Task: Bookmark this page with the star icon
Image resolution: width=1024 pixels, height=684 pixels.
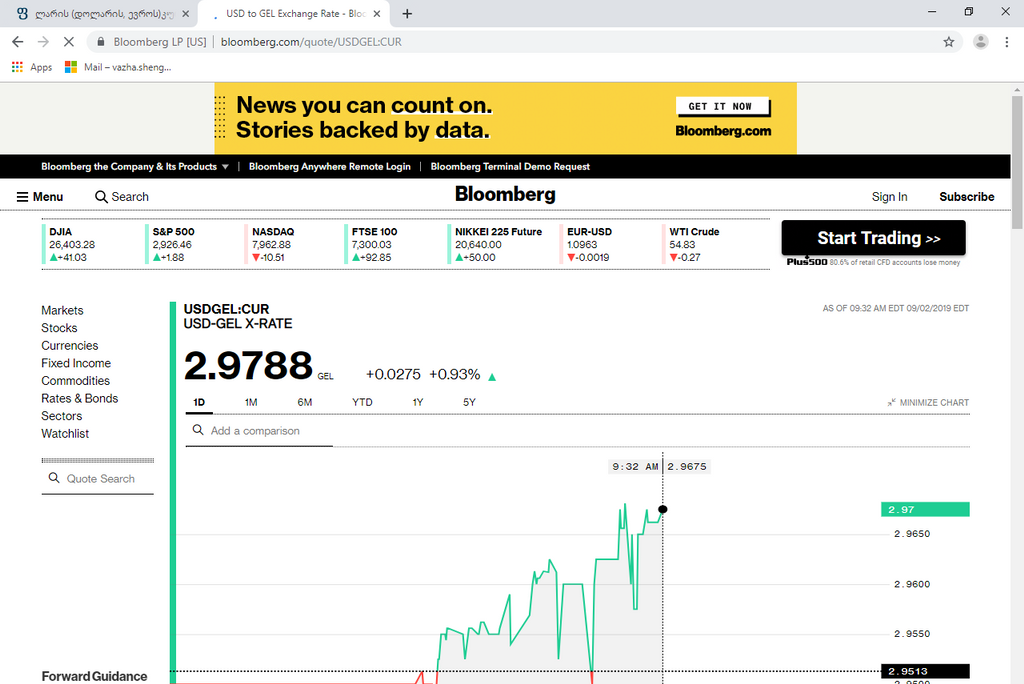Action: click(949, 42)
